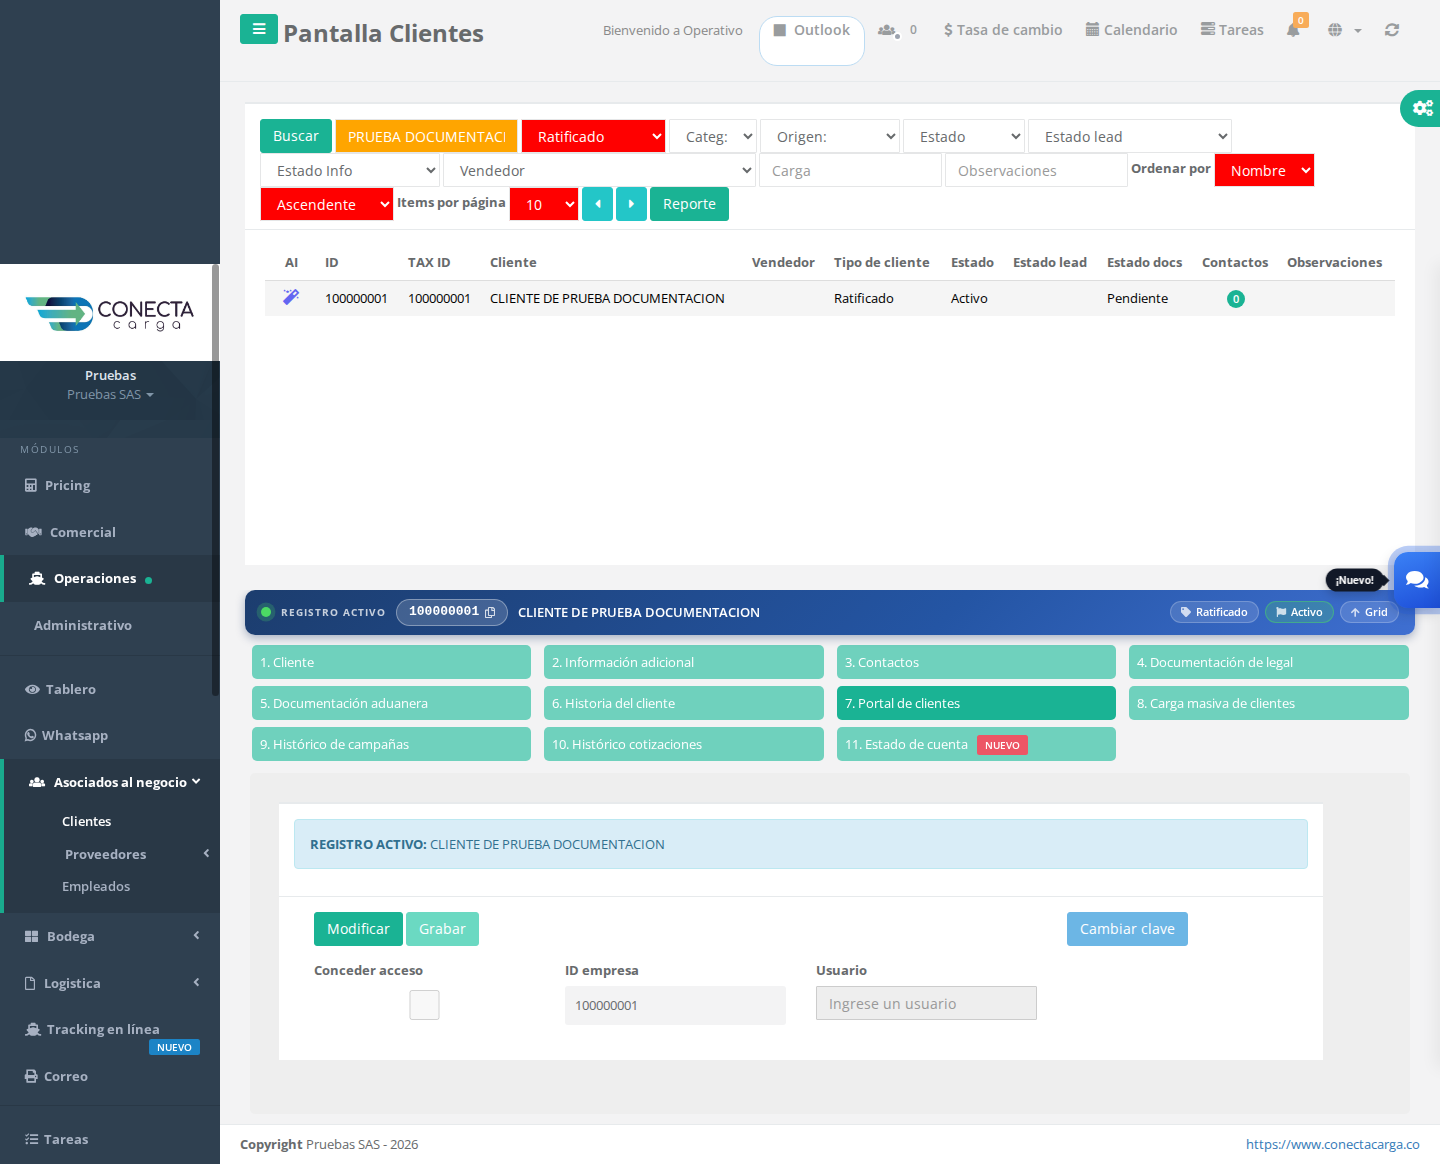The width and height of the screenshot is (1440, 1164).
Task: Click the AI magic wand icon in the row
Action: point(291,297)
